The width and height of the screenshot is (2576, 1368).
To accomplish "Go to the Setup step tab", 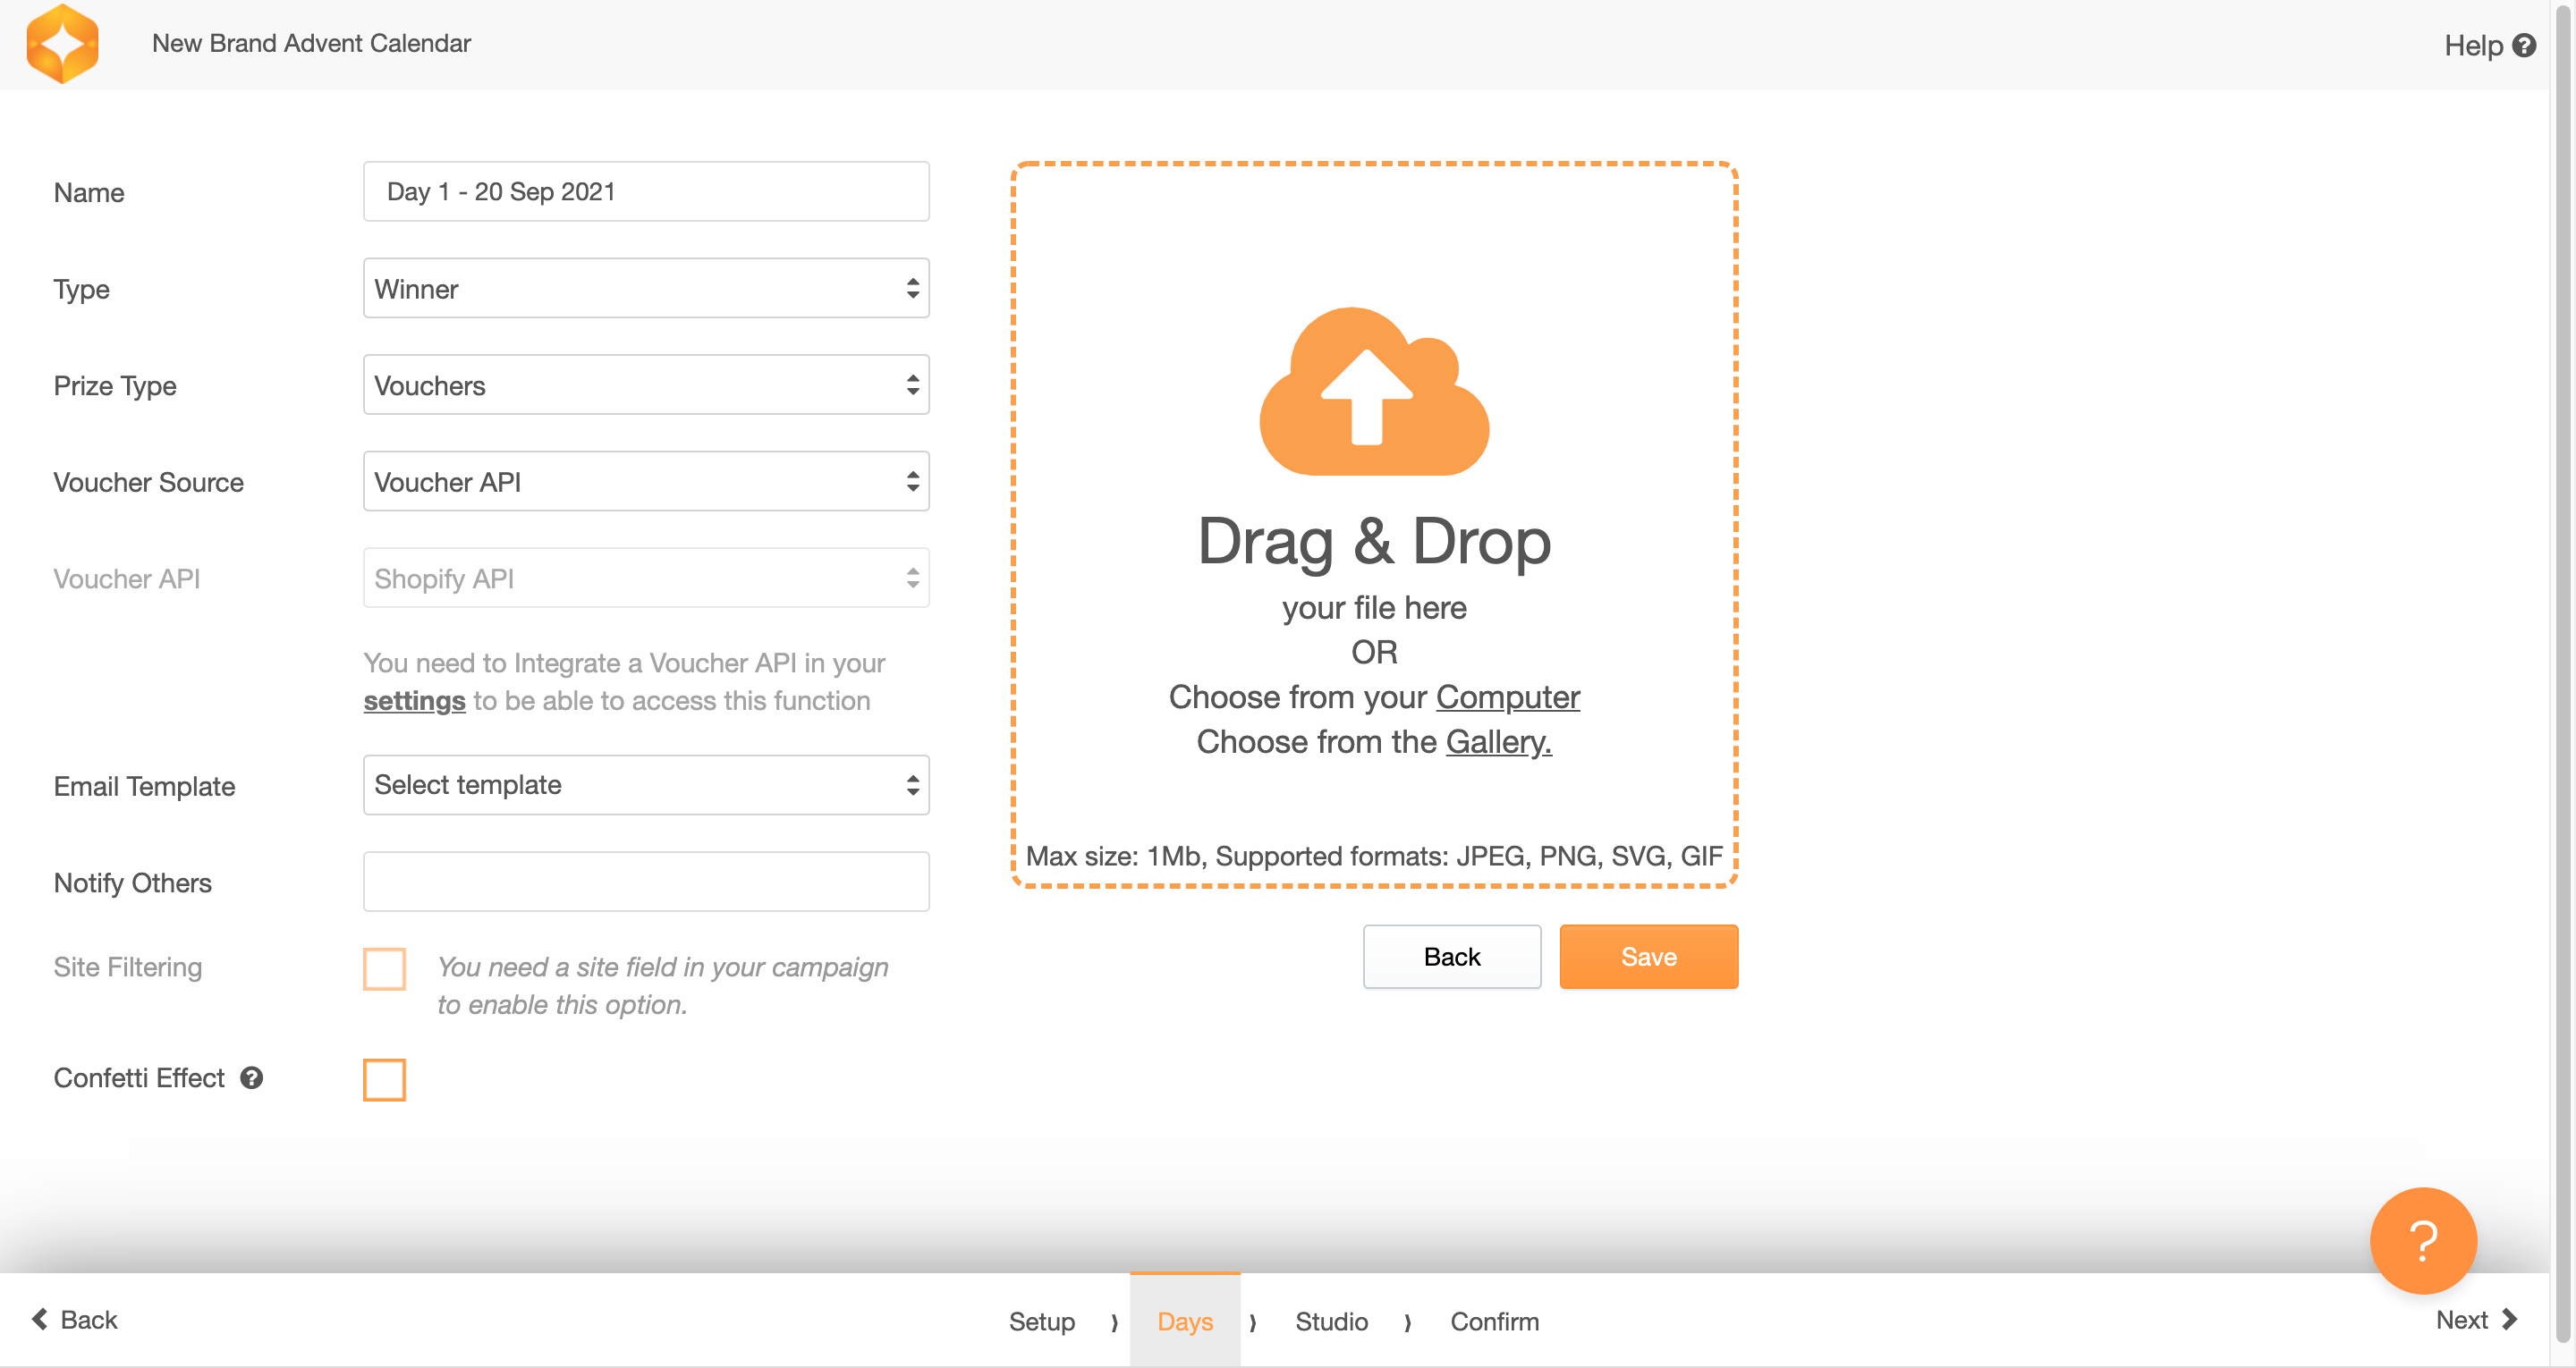I will coord(1041,1321).
